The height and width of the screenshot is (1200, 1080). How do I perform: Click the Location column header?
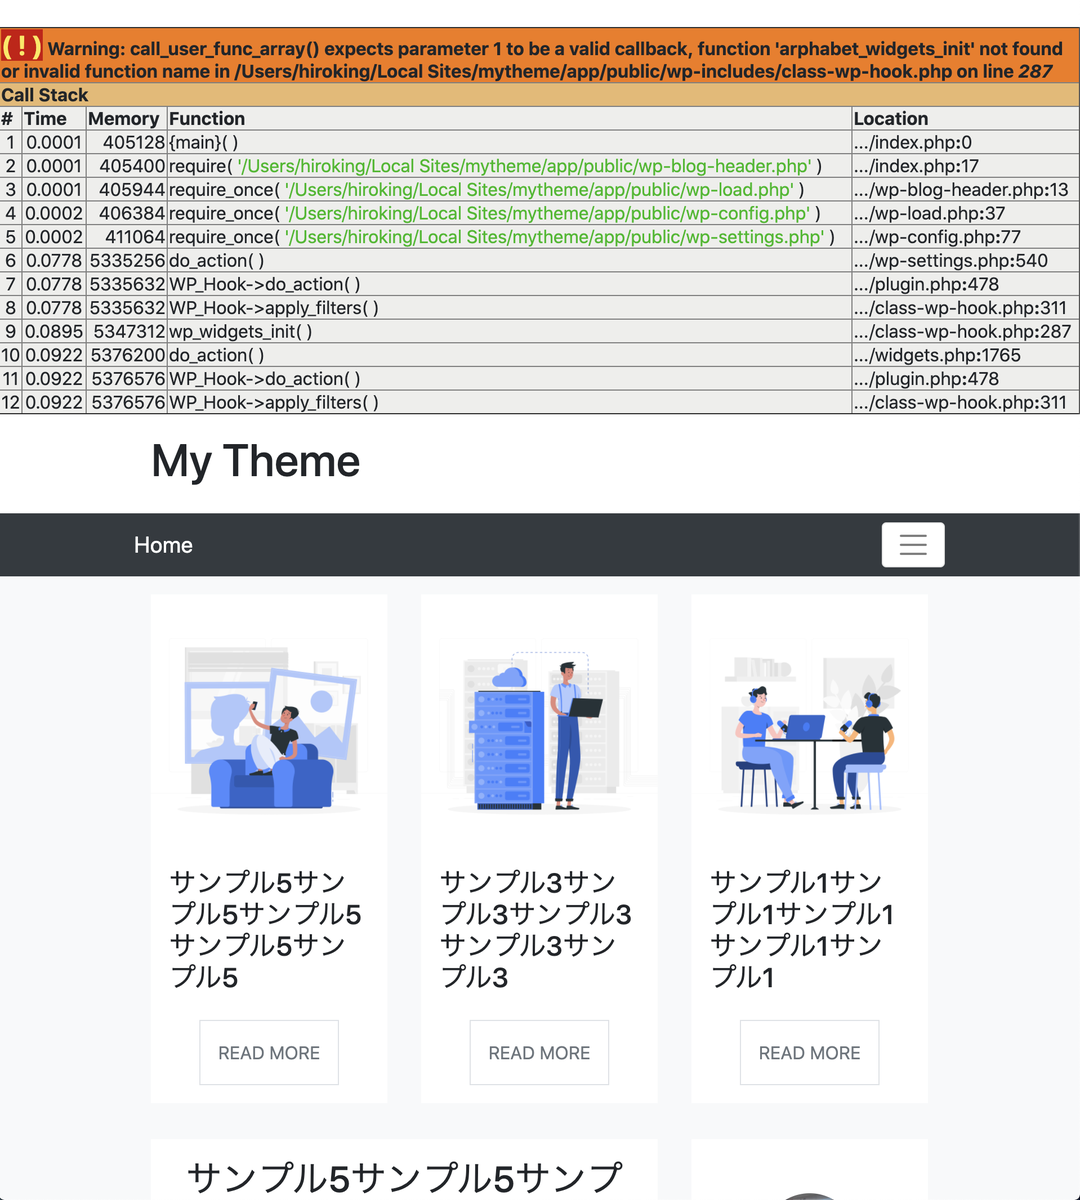966,119
